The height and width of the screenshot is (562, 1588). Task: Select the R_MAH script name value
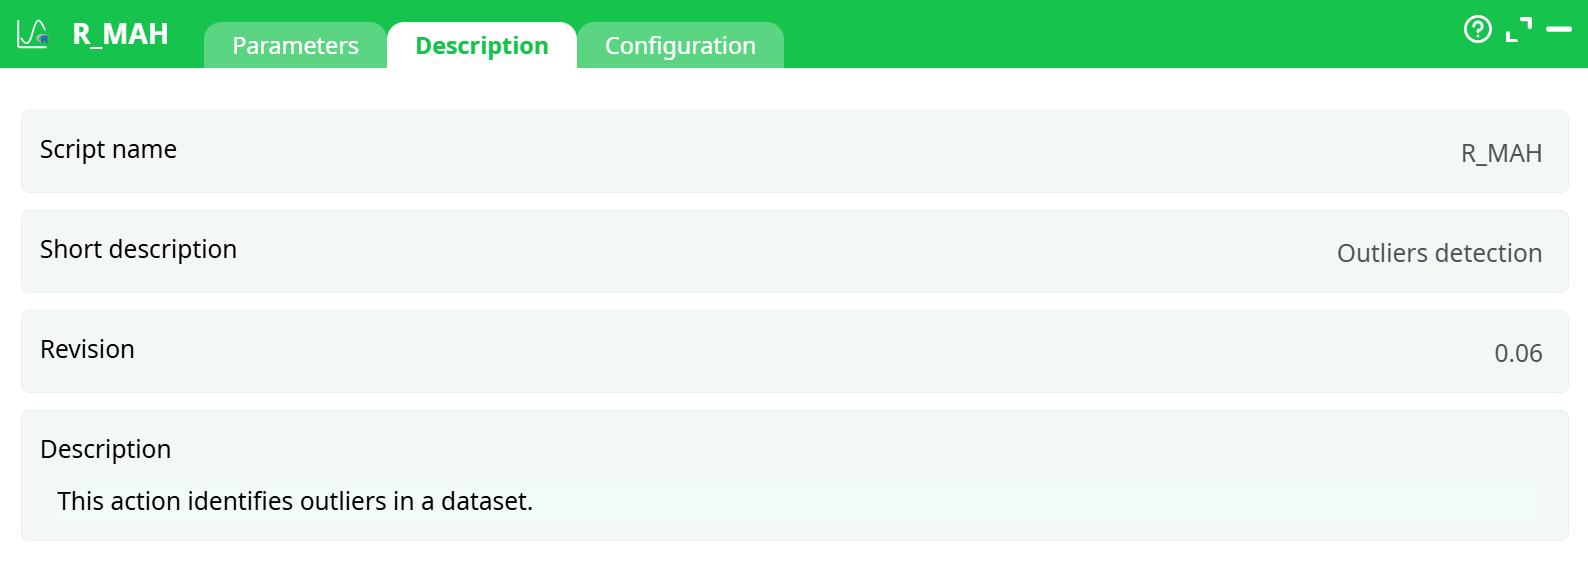(1500, 154)
